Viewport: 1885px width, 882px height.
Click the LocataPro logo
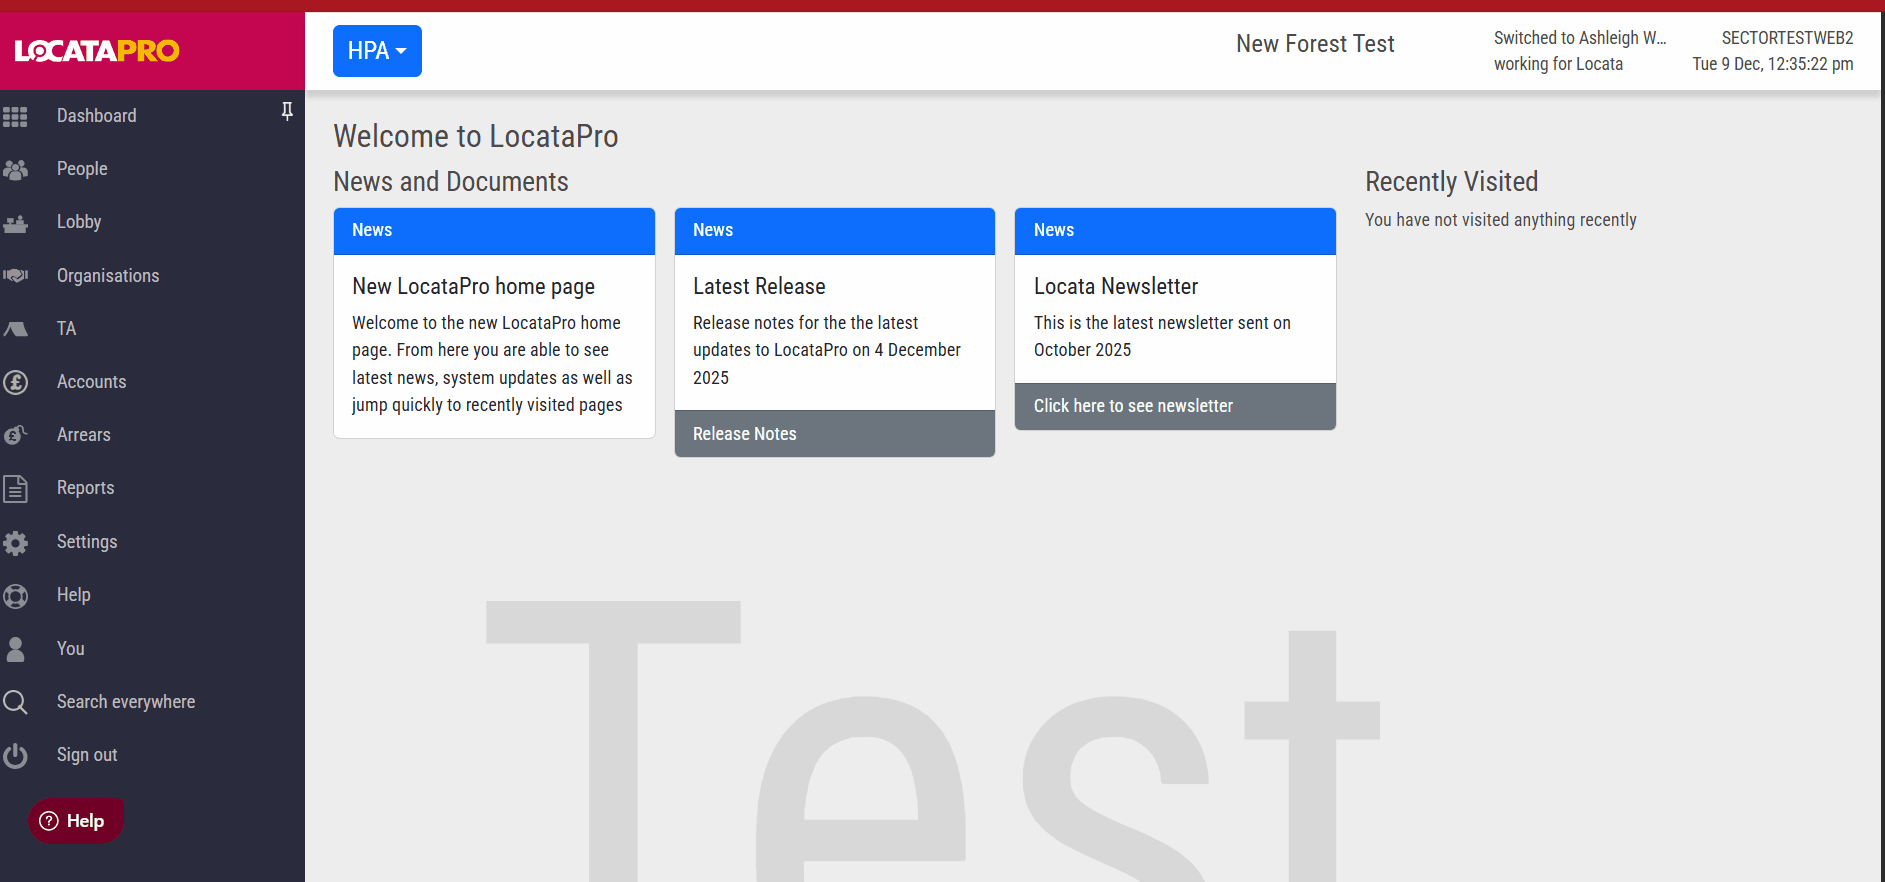pos(97,51)
